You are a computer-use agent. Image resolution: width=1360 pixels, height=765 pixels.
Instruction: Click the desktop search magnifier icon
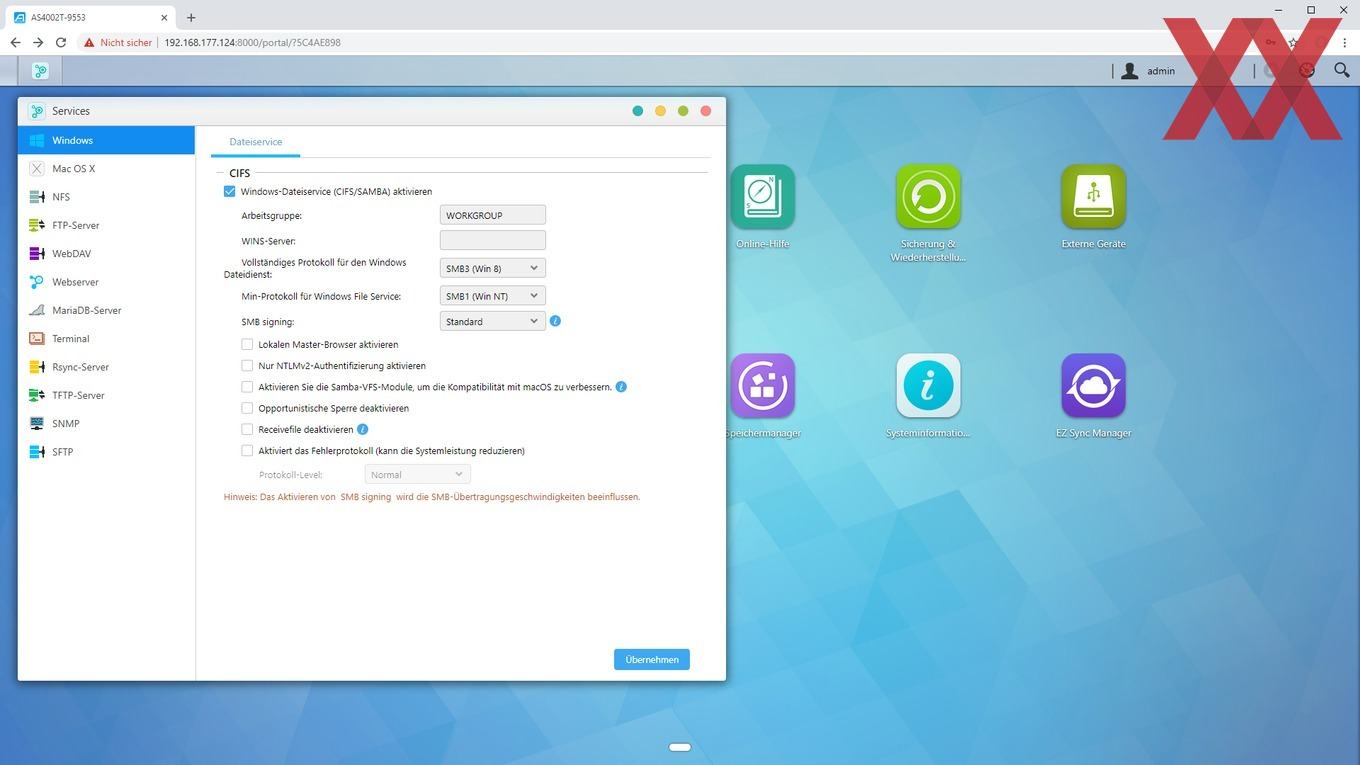coord(1341,70)
